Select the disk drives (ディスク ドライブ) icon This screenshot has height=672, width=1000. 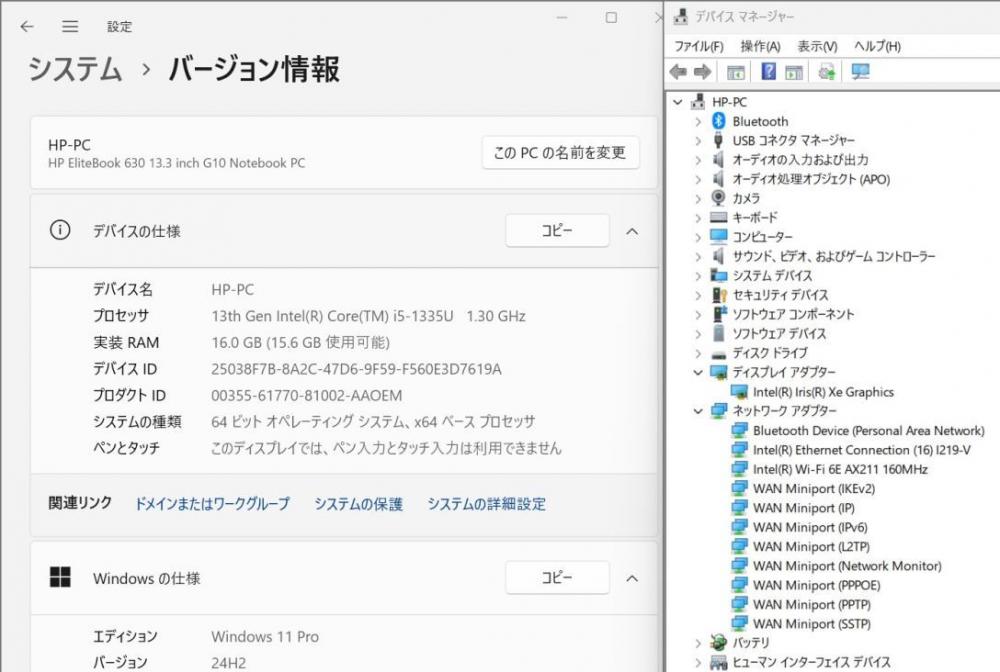[x=719, y=354]
